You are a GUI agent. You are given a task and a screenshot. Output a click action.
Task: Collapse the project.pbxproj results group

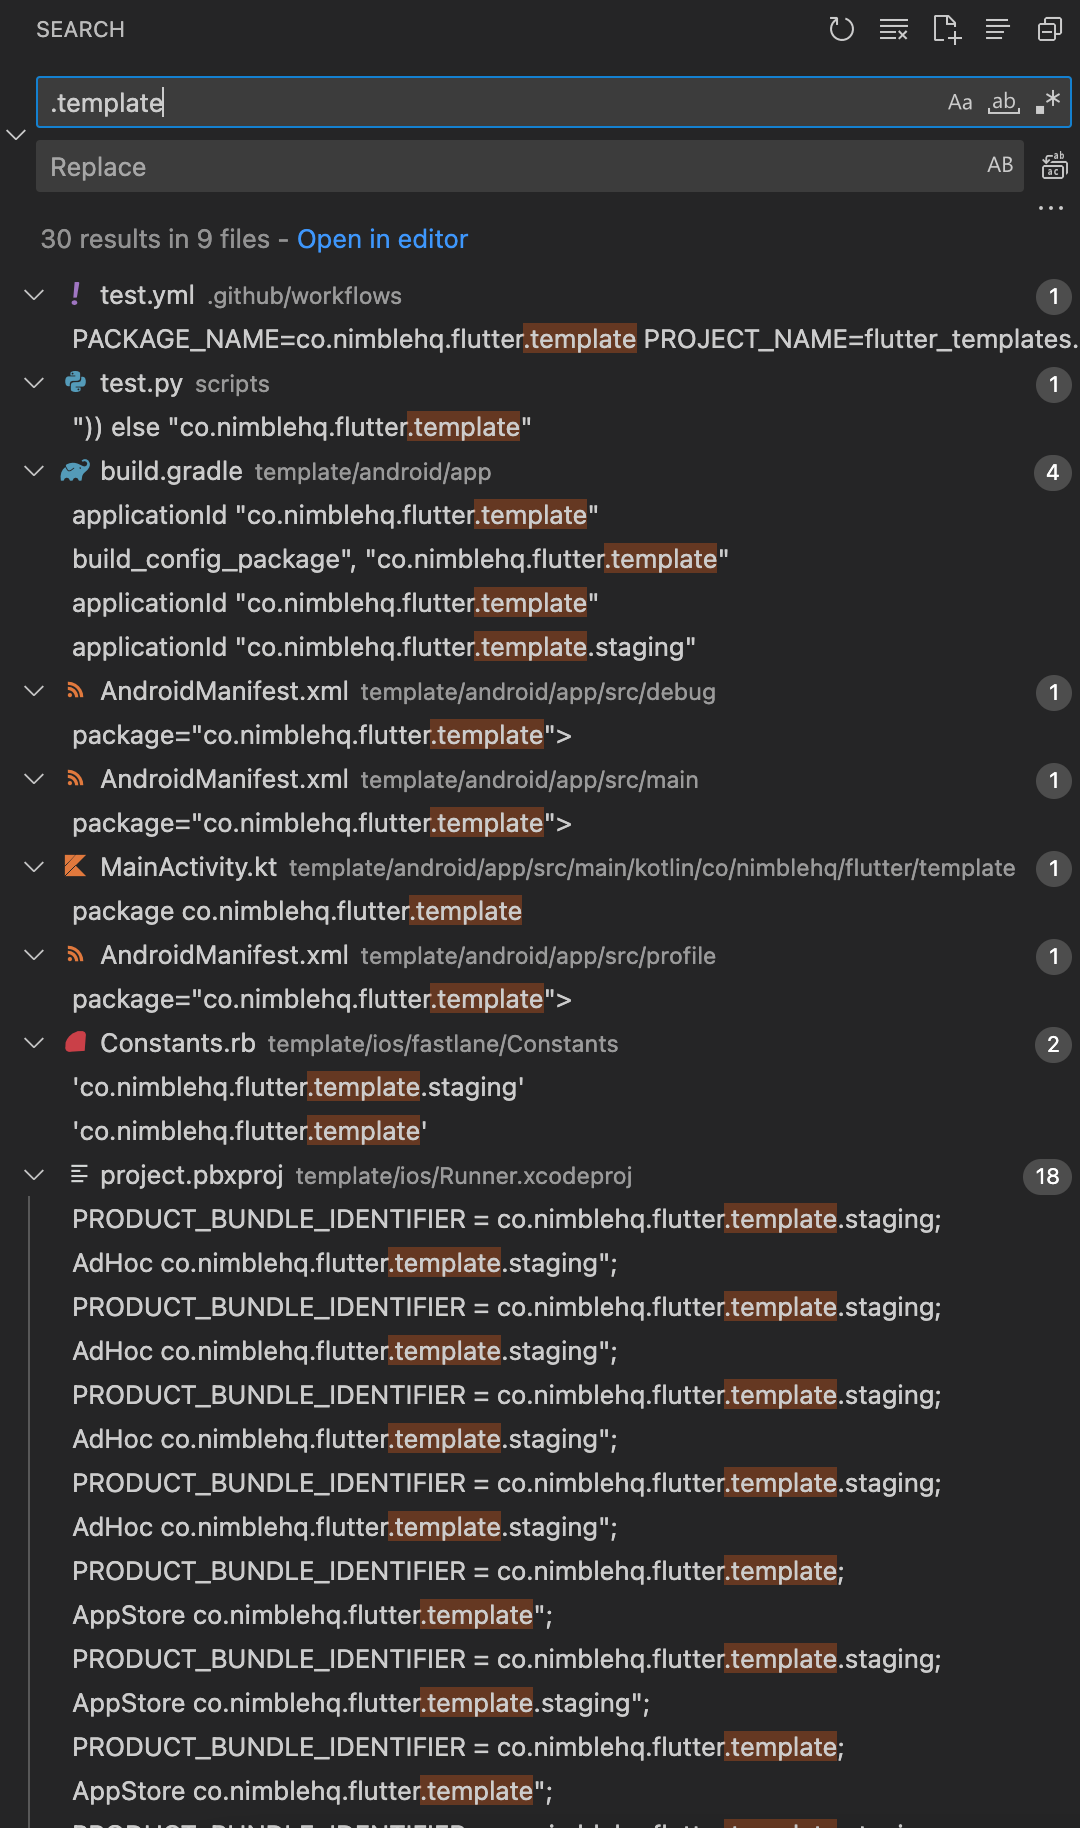pyautogui.click(x=33, y=1175)
